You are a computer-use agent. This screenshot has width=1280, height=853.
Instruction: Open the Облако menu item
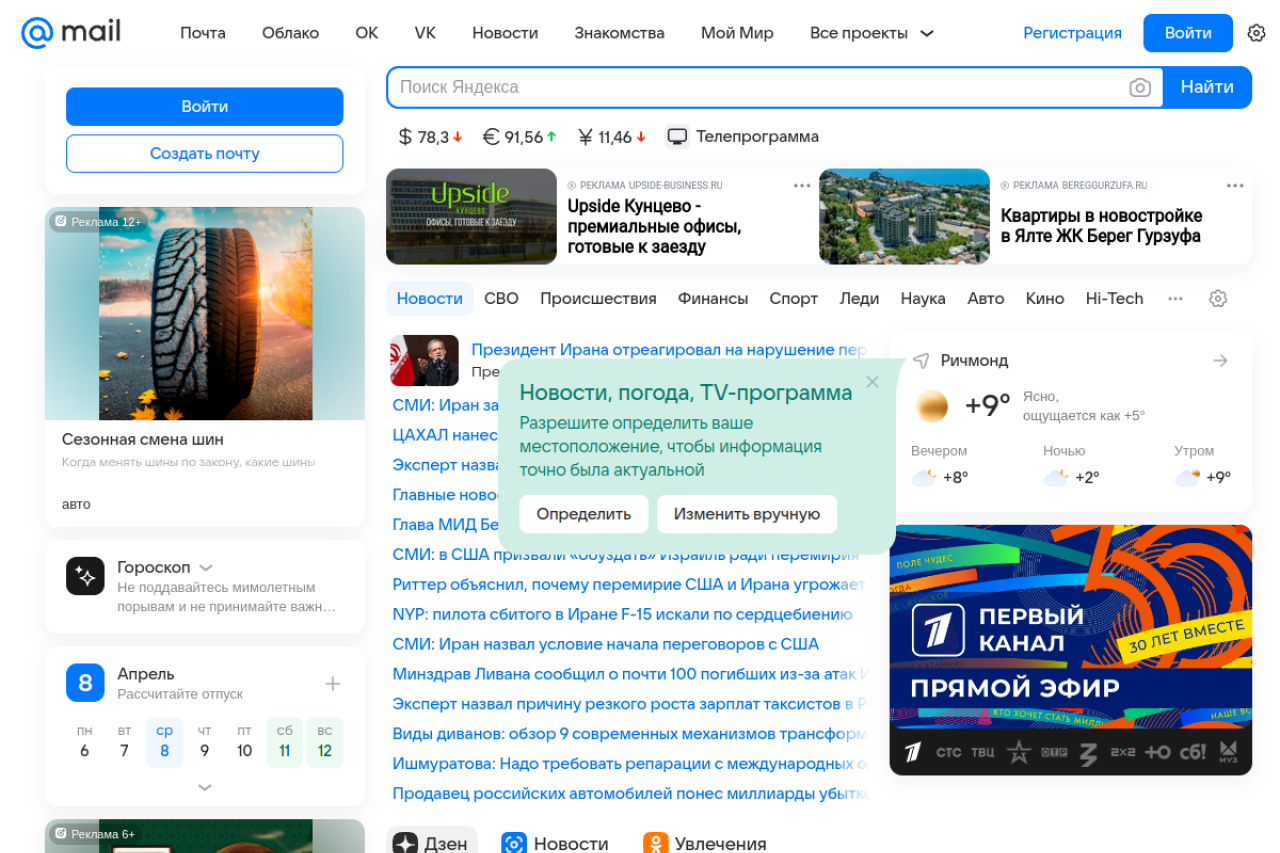click(290, 33)
